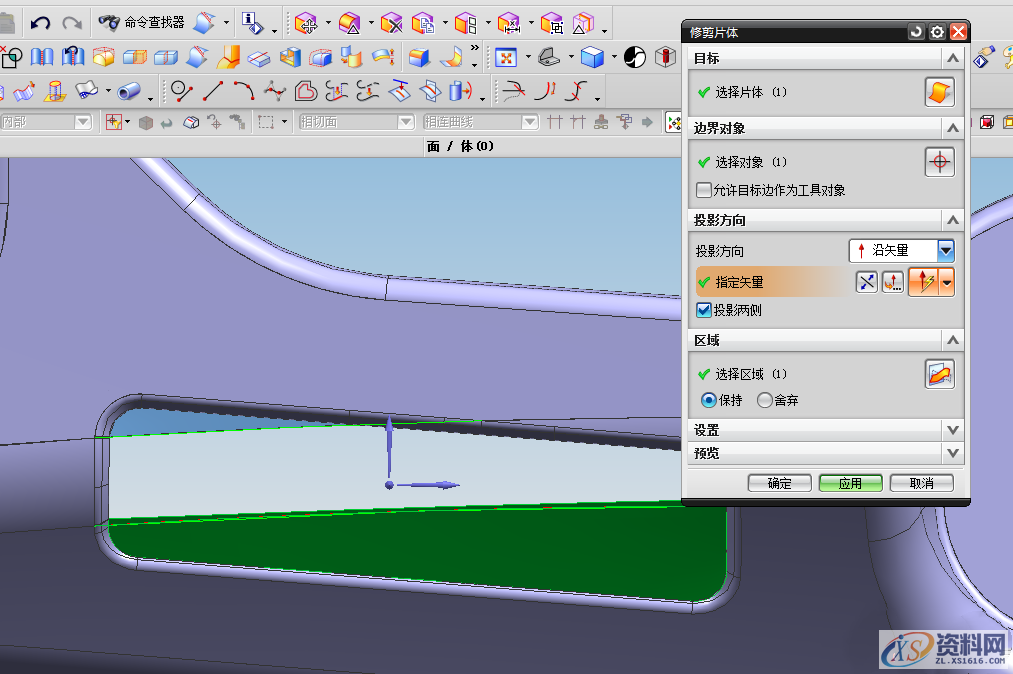Enable 允许目标边作为工具对象 checkbox

(705, 190)
